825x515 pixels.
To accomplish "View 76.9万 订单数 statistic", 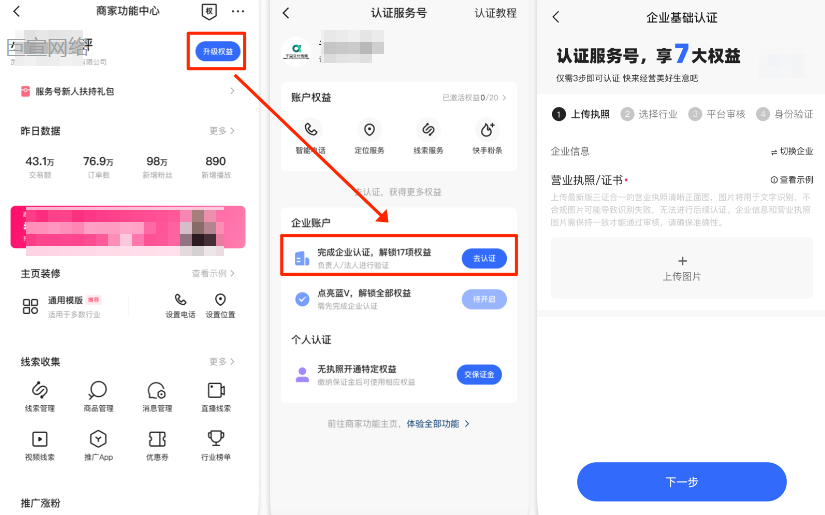I will tap(98, 167).
